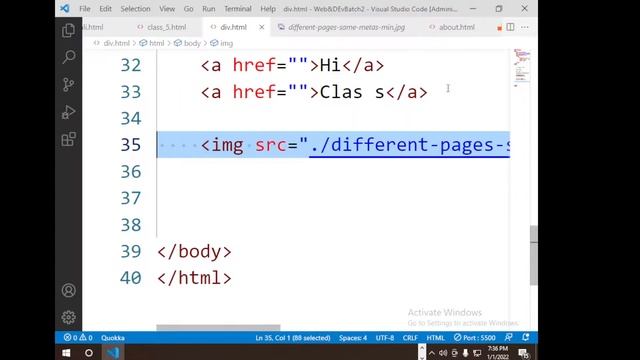Click the volume icon in system tray

coord(443,353)
